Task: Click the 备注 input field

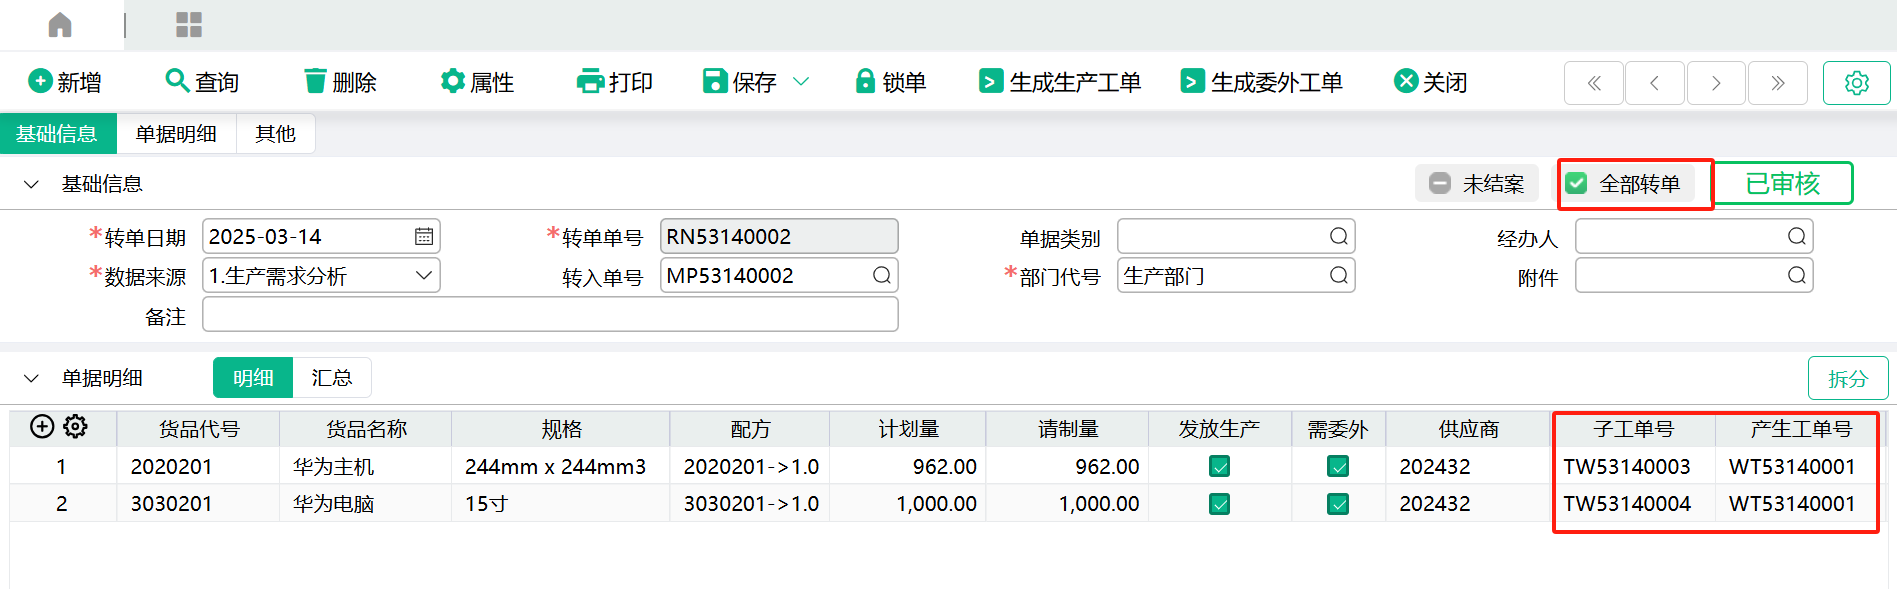Action: 550,315
